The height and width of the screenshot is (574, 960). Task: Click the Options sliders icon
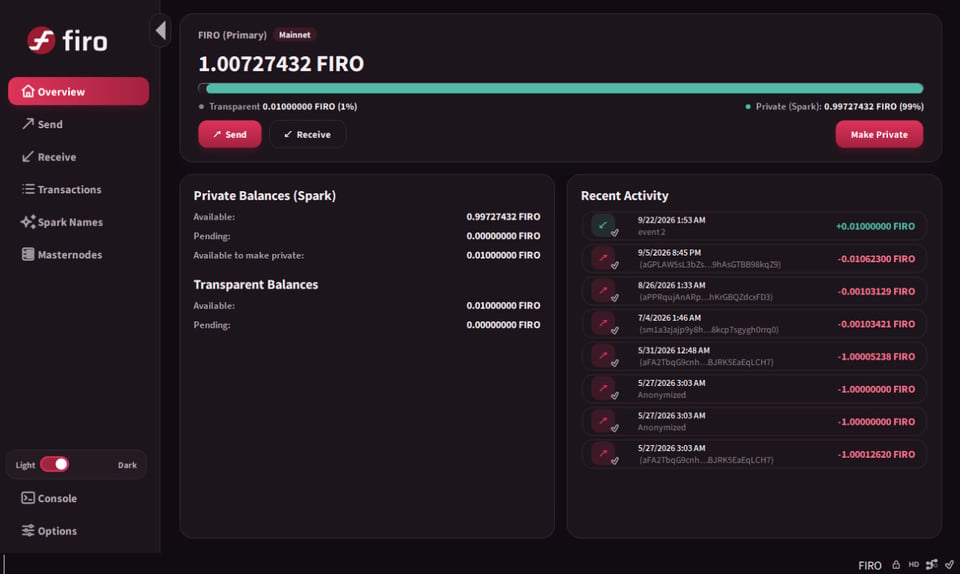click(28, 531)
